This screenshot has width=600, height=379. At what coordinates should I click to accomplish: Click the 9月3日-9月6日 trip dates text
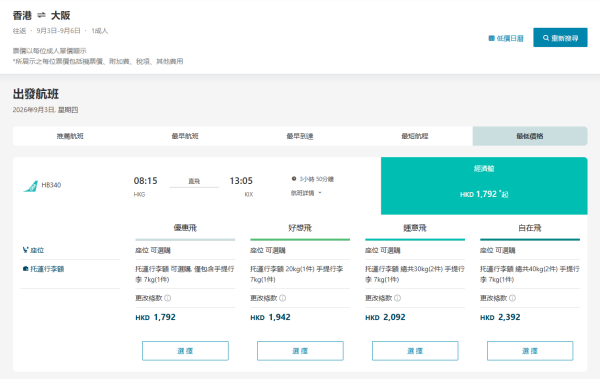[x=59, y=31]
